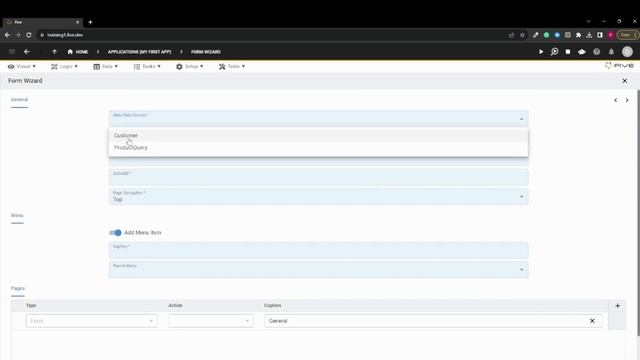
Task: Open the Visual menu
Action: click(22, 67)
